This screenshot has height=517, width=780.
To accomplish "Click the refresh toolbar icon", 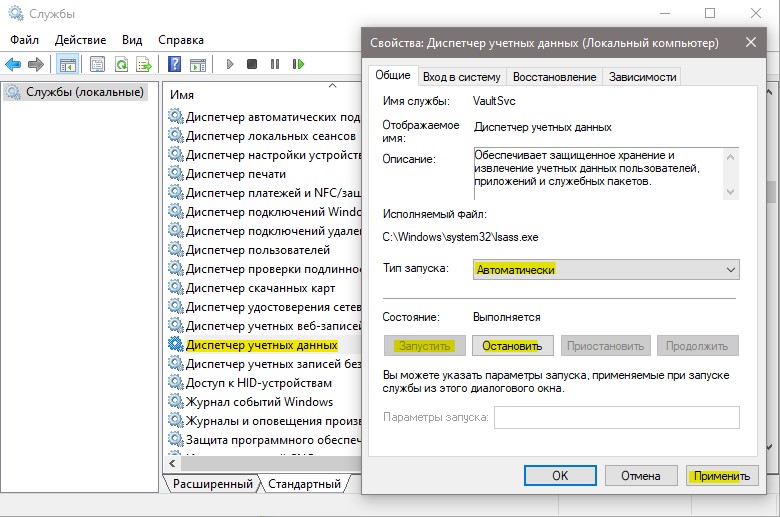I will click(121, 64).
